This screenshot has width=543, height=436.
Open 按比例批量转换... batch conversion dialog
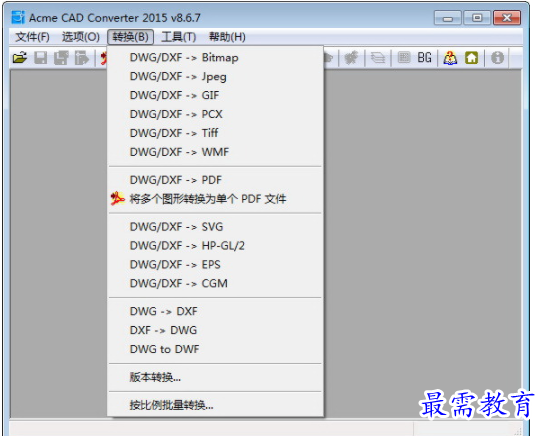click(x=215, y=405)
